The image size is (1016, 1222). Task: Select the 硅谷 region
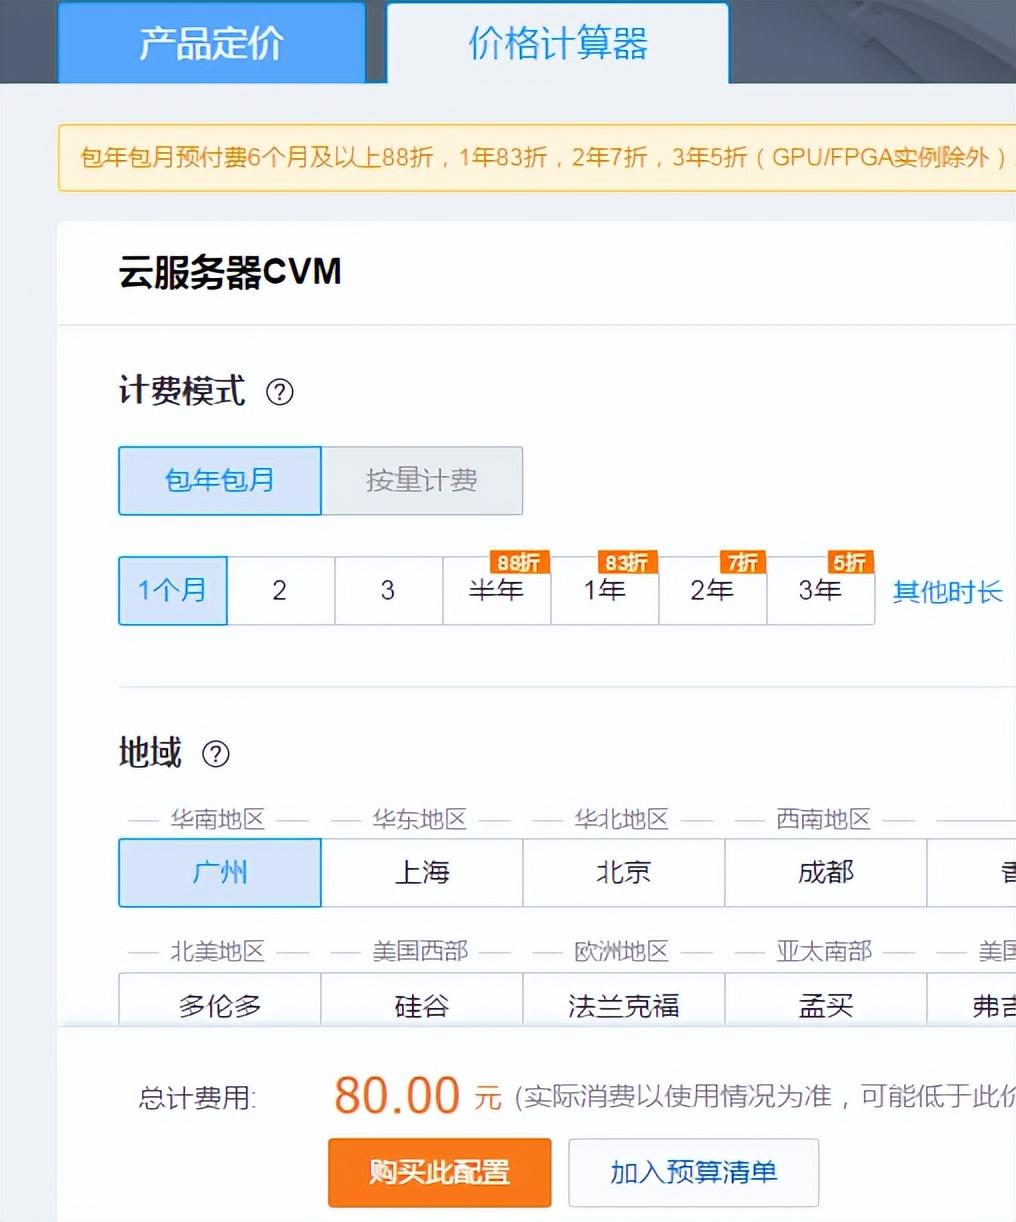point(422,1000)
